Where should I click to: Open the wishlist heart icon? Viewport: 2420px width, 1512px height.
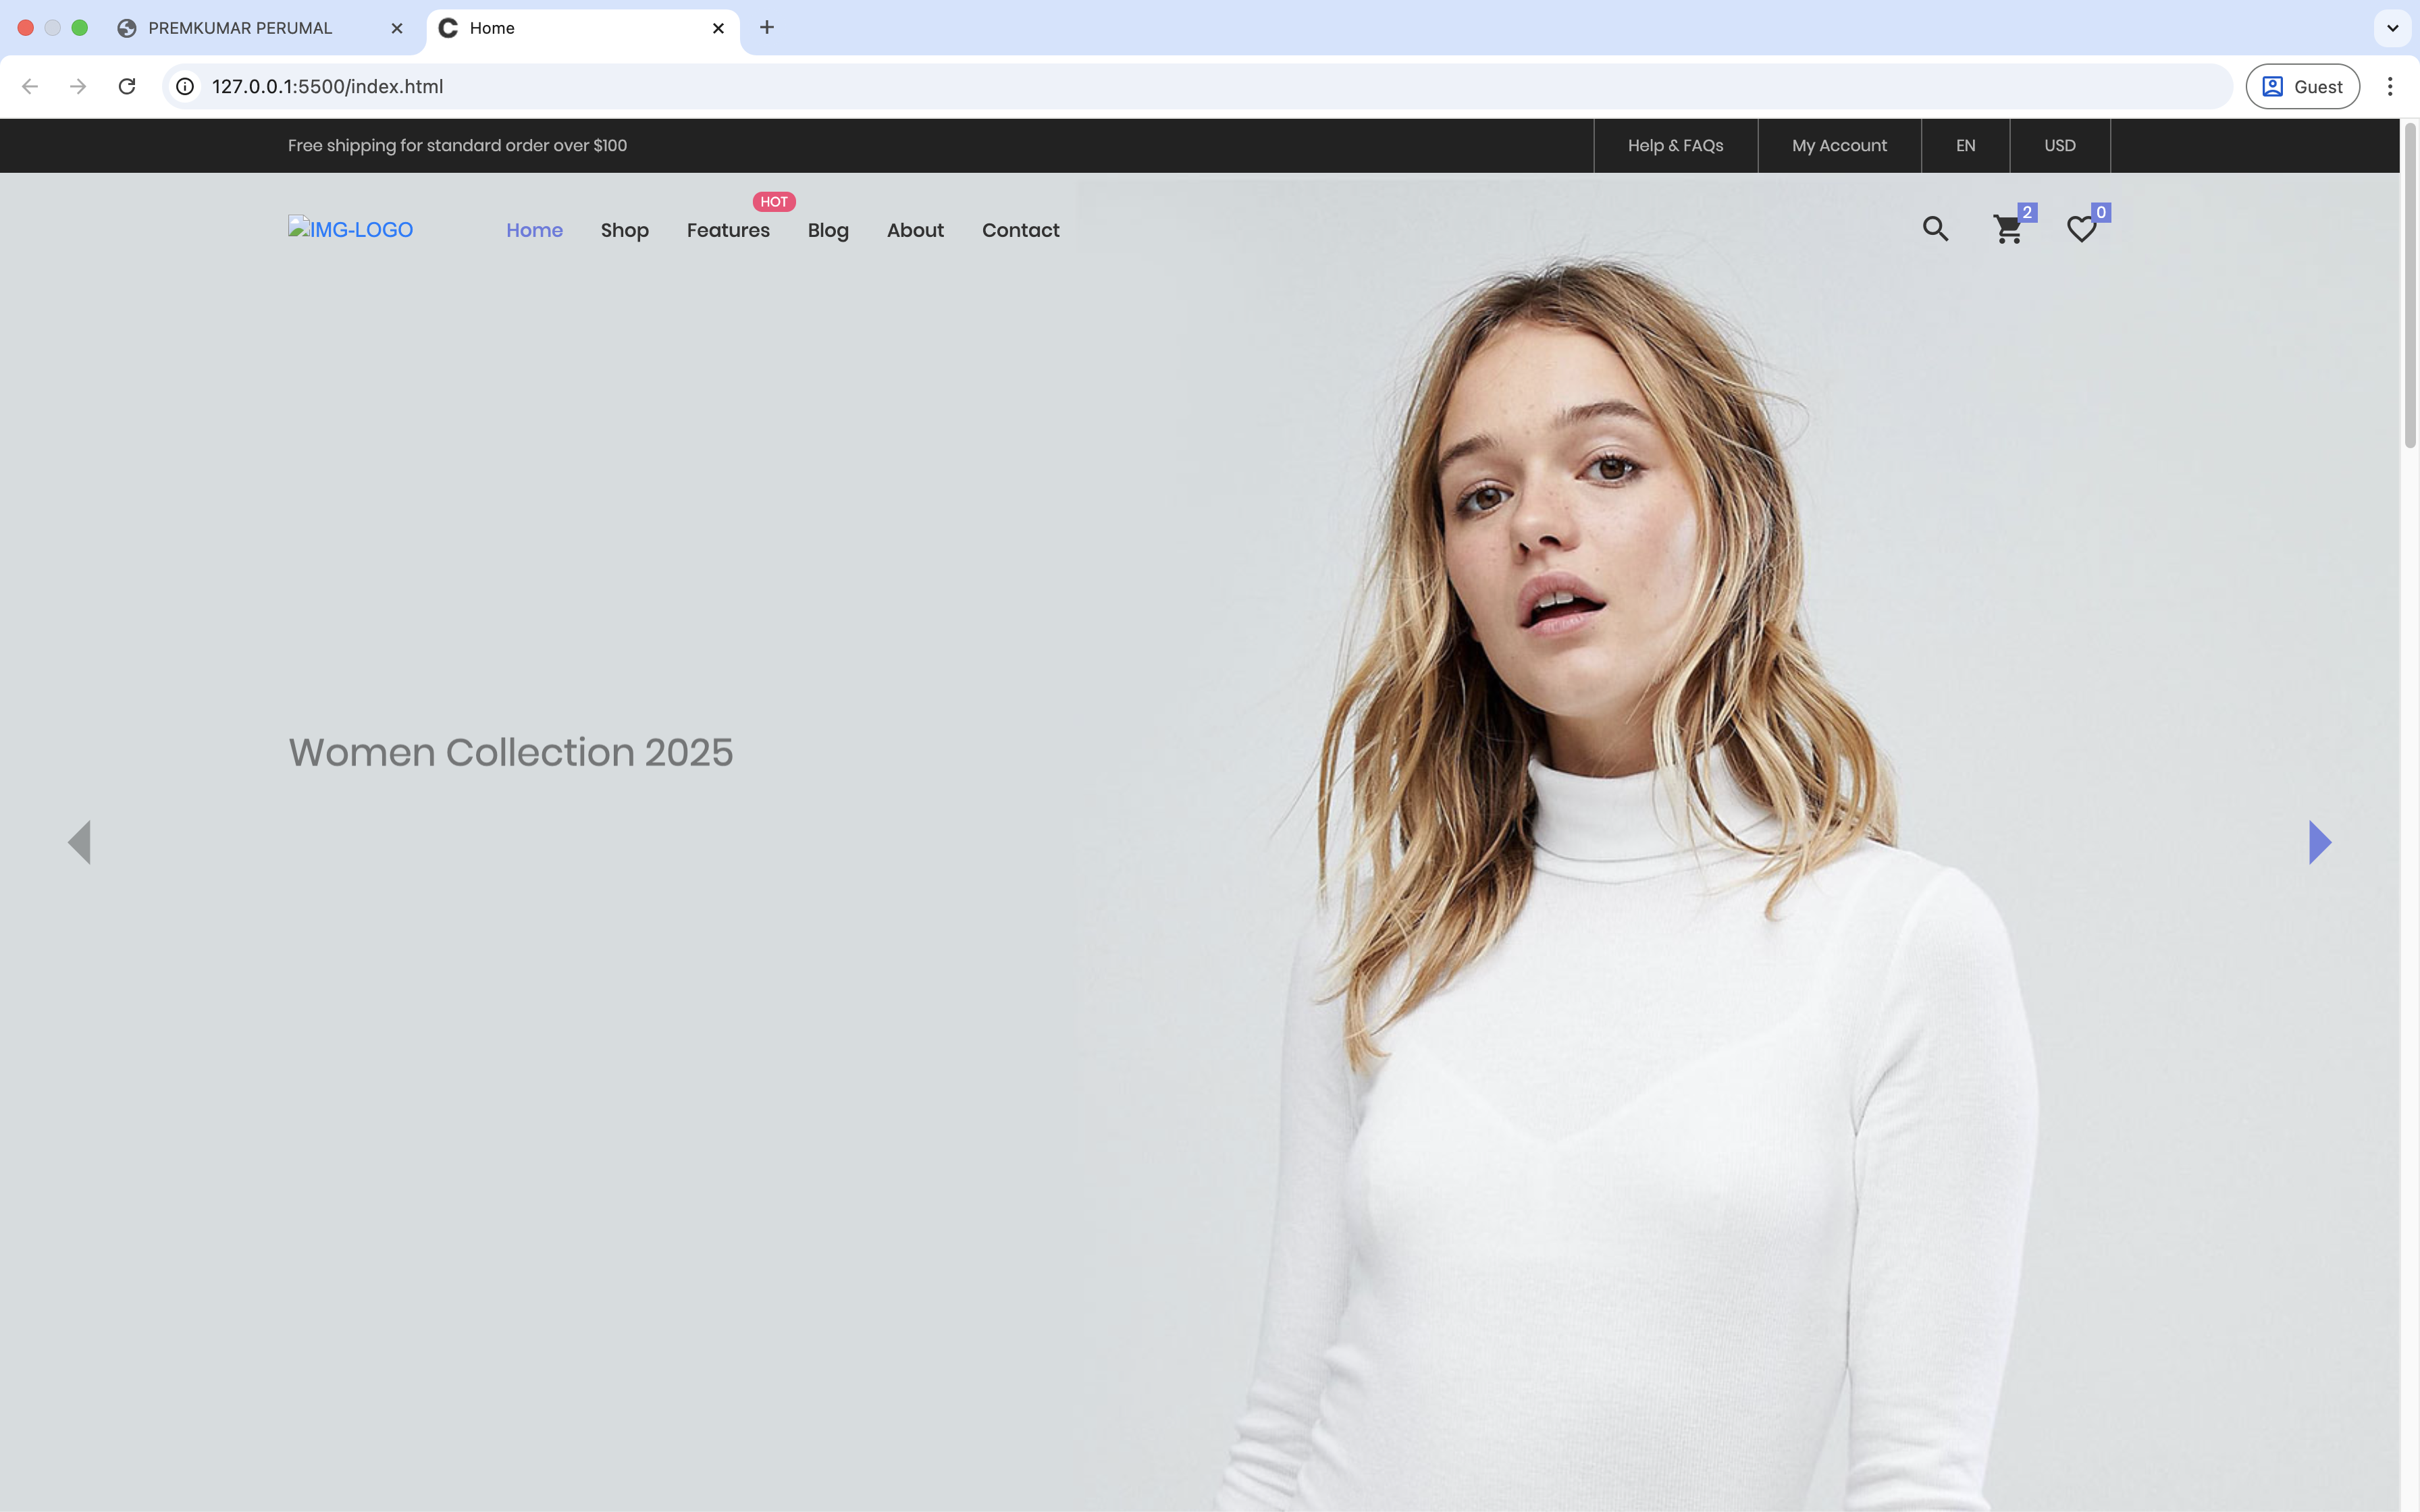(2081, 230)
